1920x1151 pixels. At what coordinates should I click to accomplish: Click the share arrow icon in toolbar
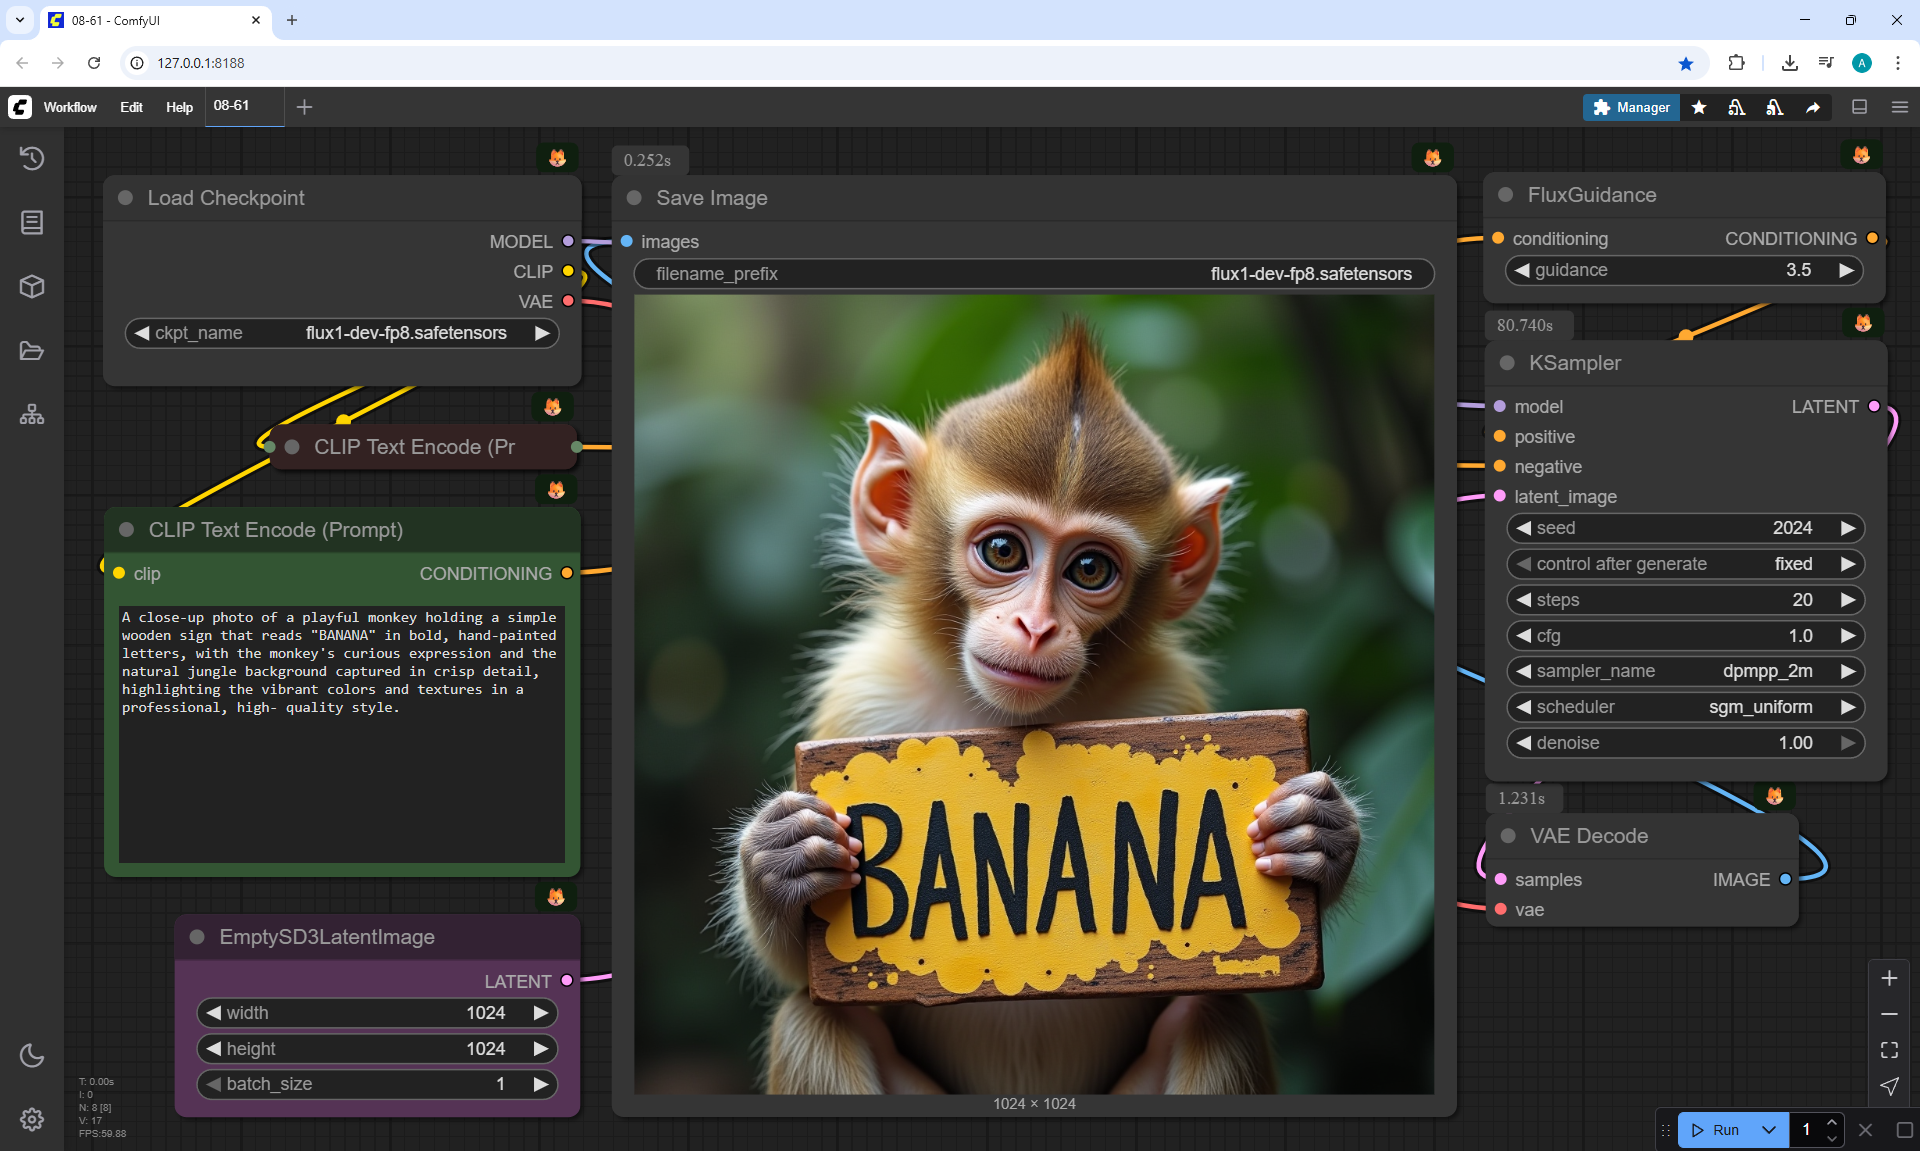(1812, 107)
